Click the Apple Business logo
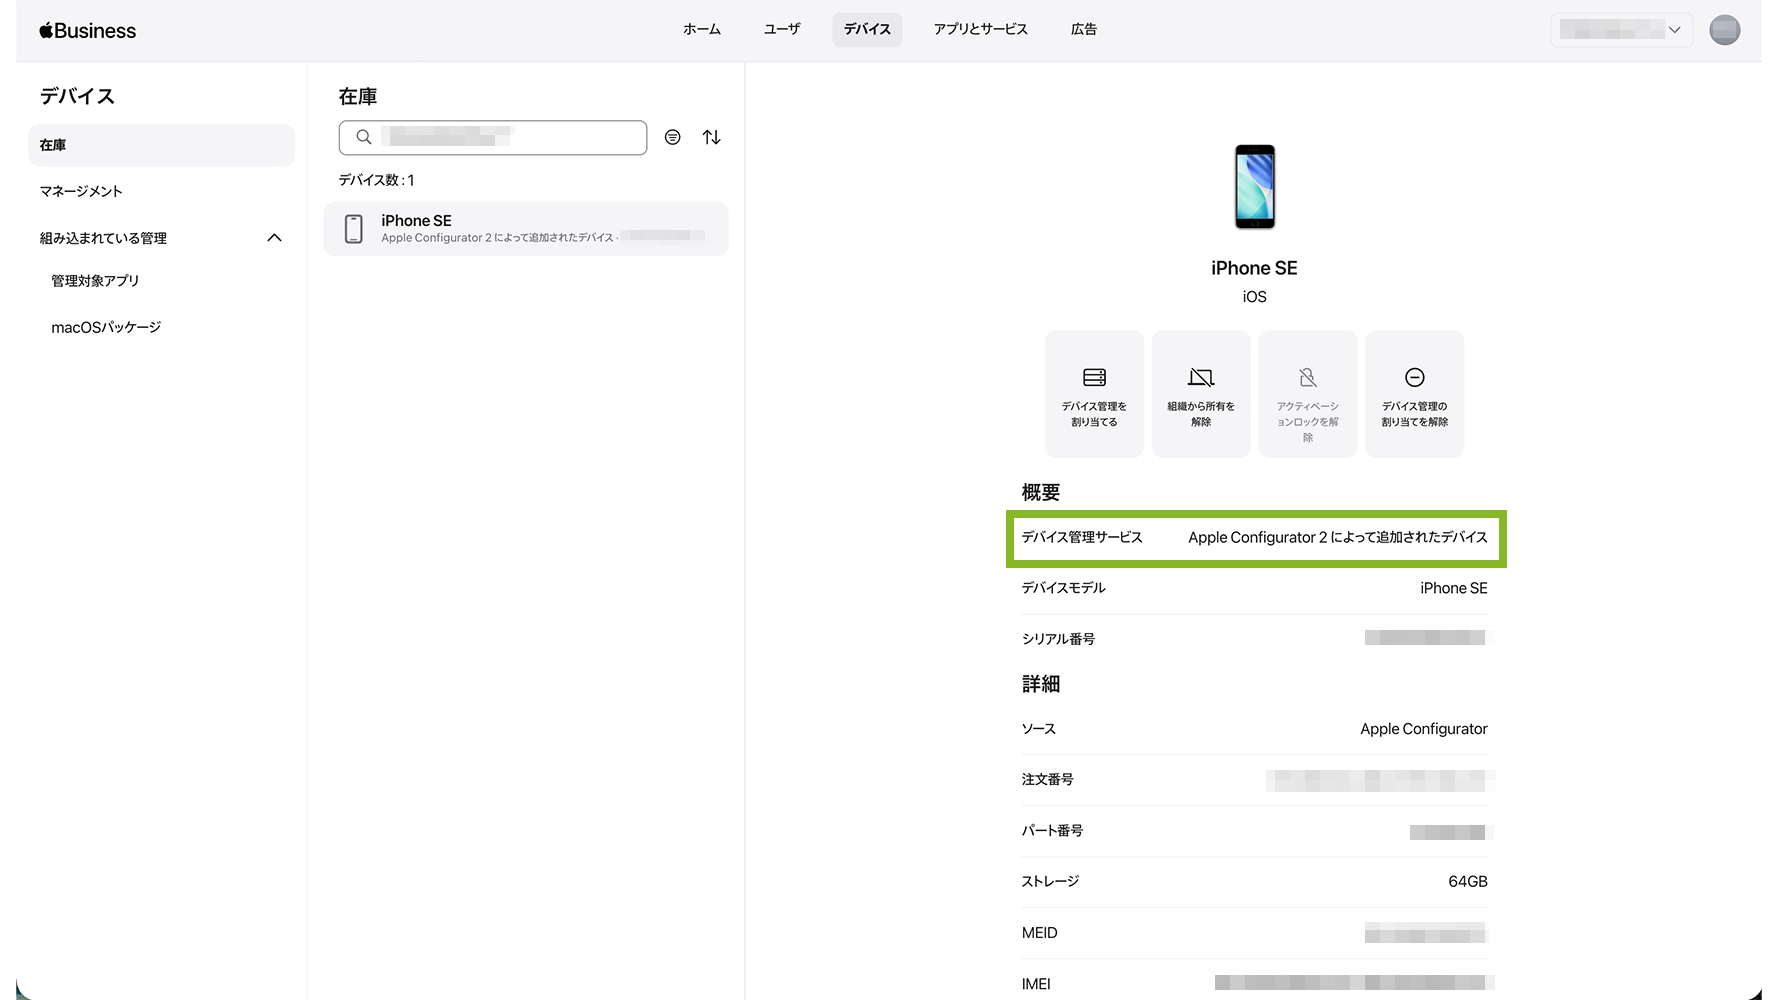The width and height of the screenshot is (1778, 1000). tap(88, 31)
